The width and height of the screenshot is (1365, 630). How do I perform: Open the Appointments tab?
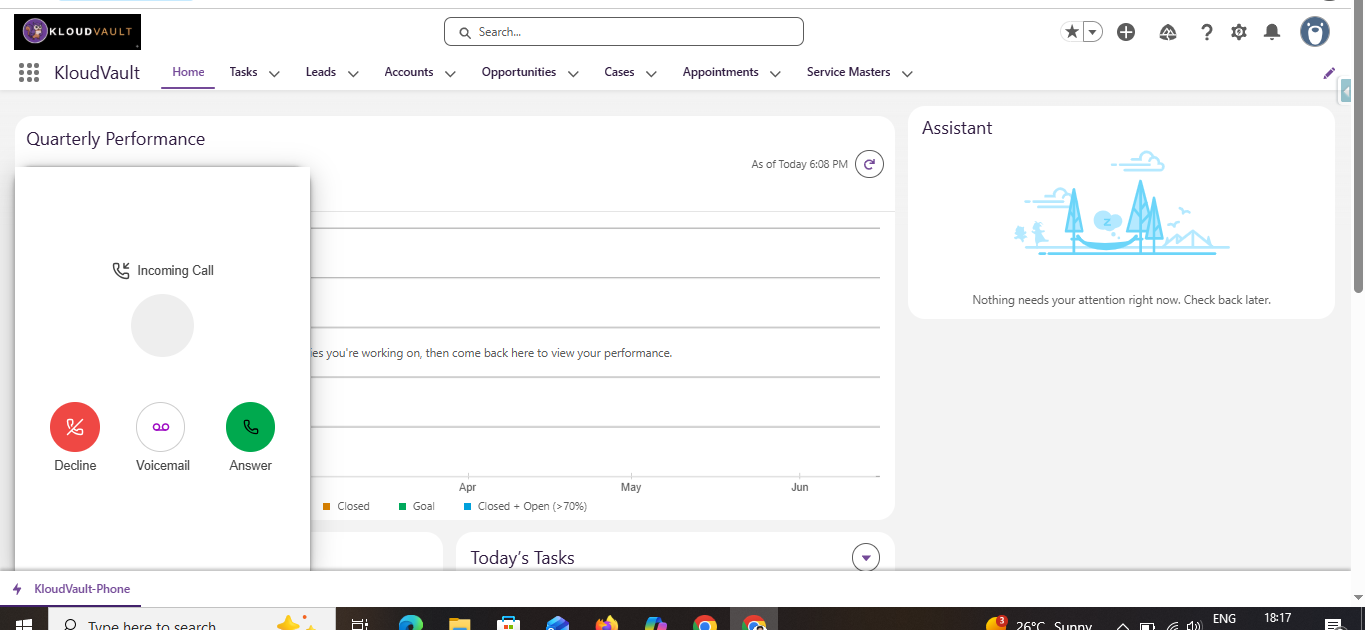click(721, 72)
